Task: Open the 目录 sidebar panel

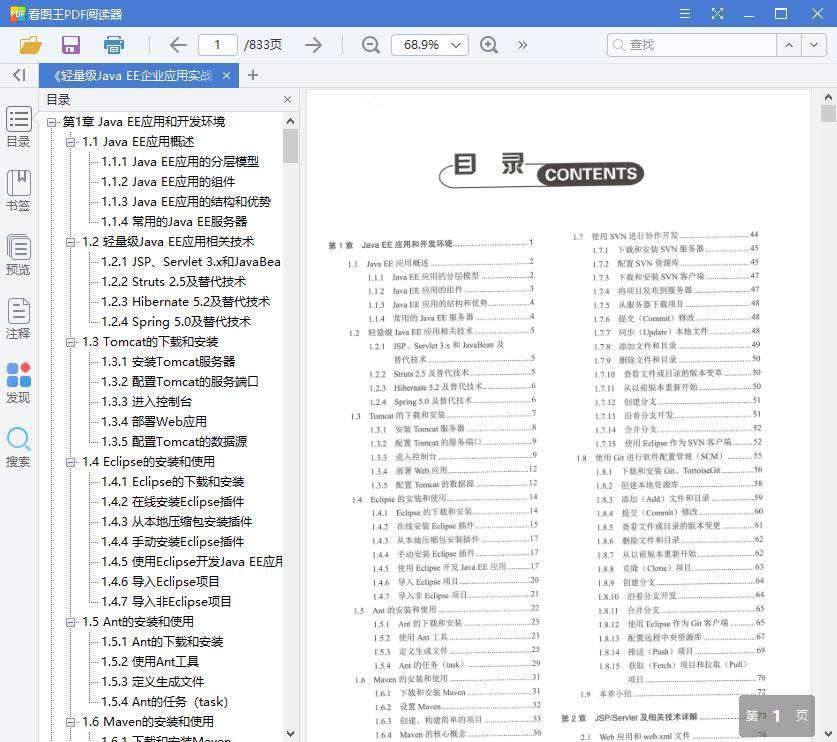Action: pos(19,127)
